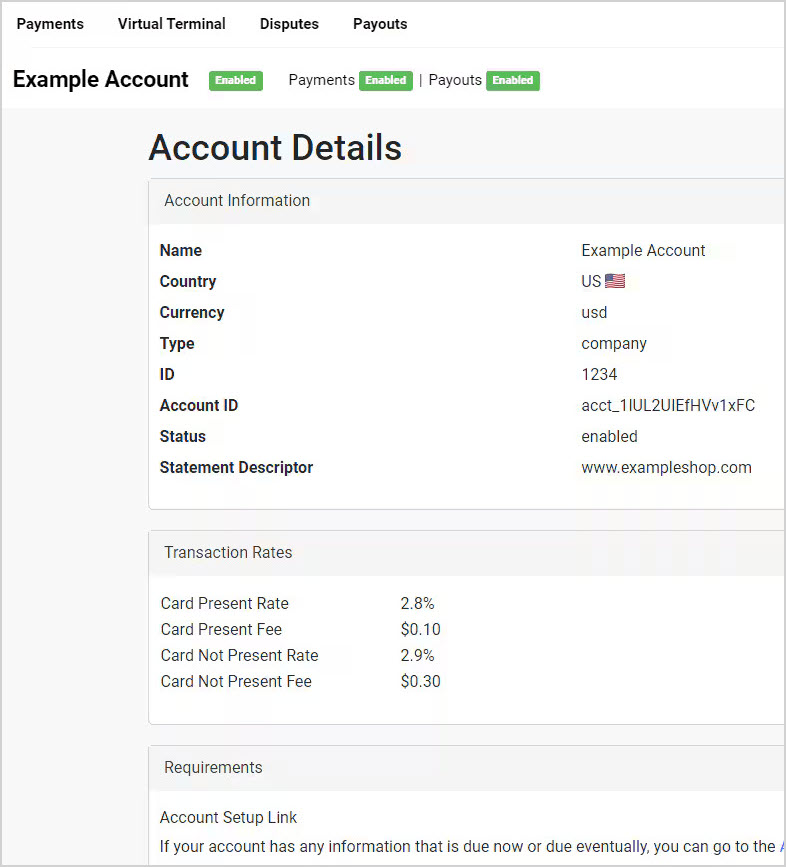Click the Card Present Rate 2.8% value
Viewport: 786px width, 867px height.
point(417,604)
